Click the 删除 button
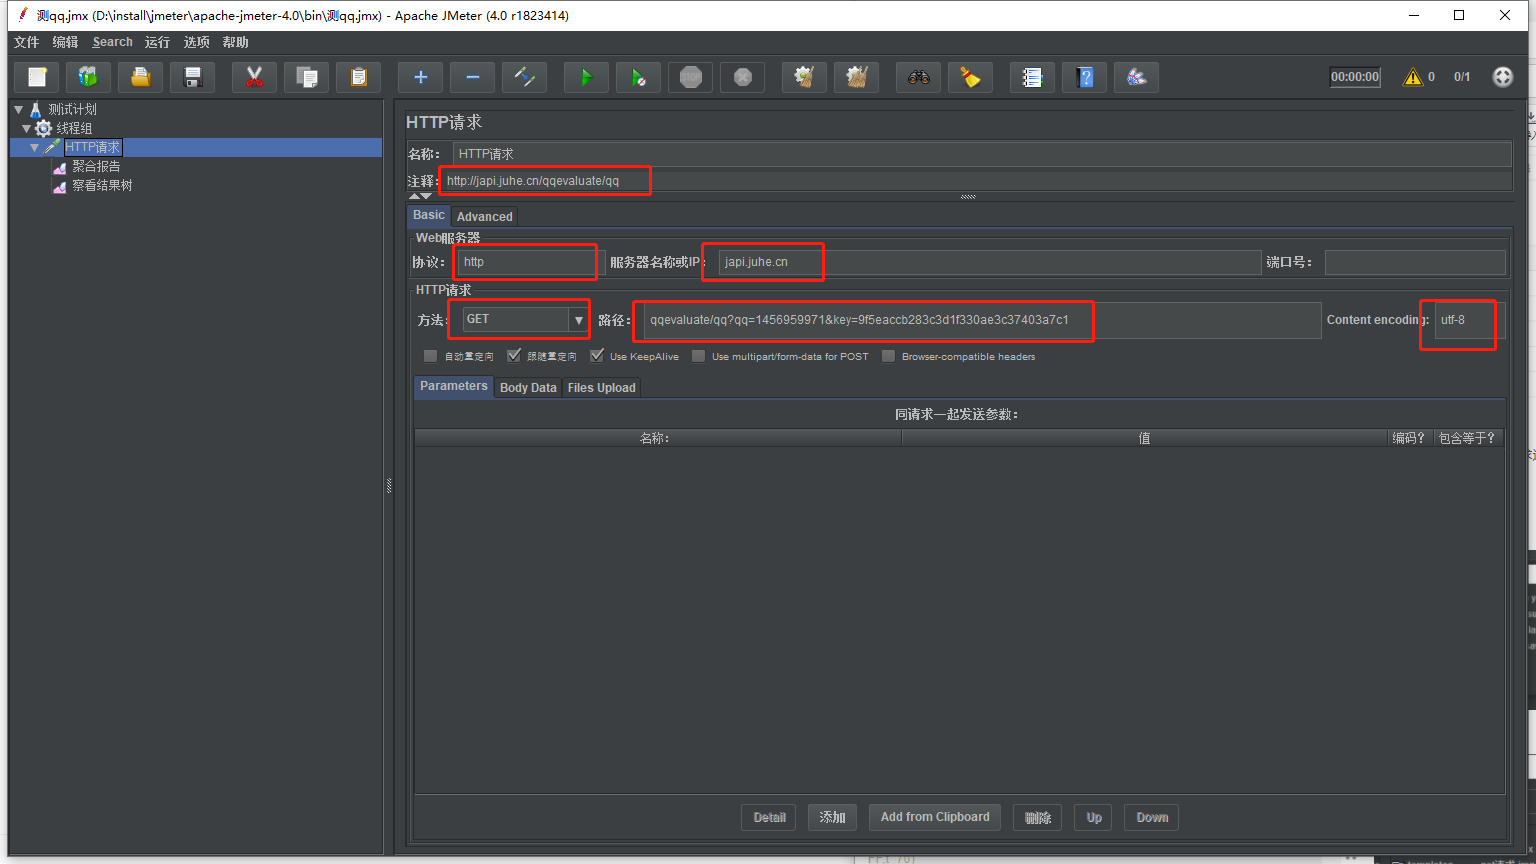Viewport: 1536px width, 864px height. (x=1038, y=817)
